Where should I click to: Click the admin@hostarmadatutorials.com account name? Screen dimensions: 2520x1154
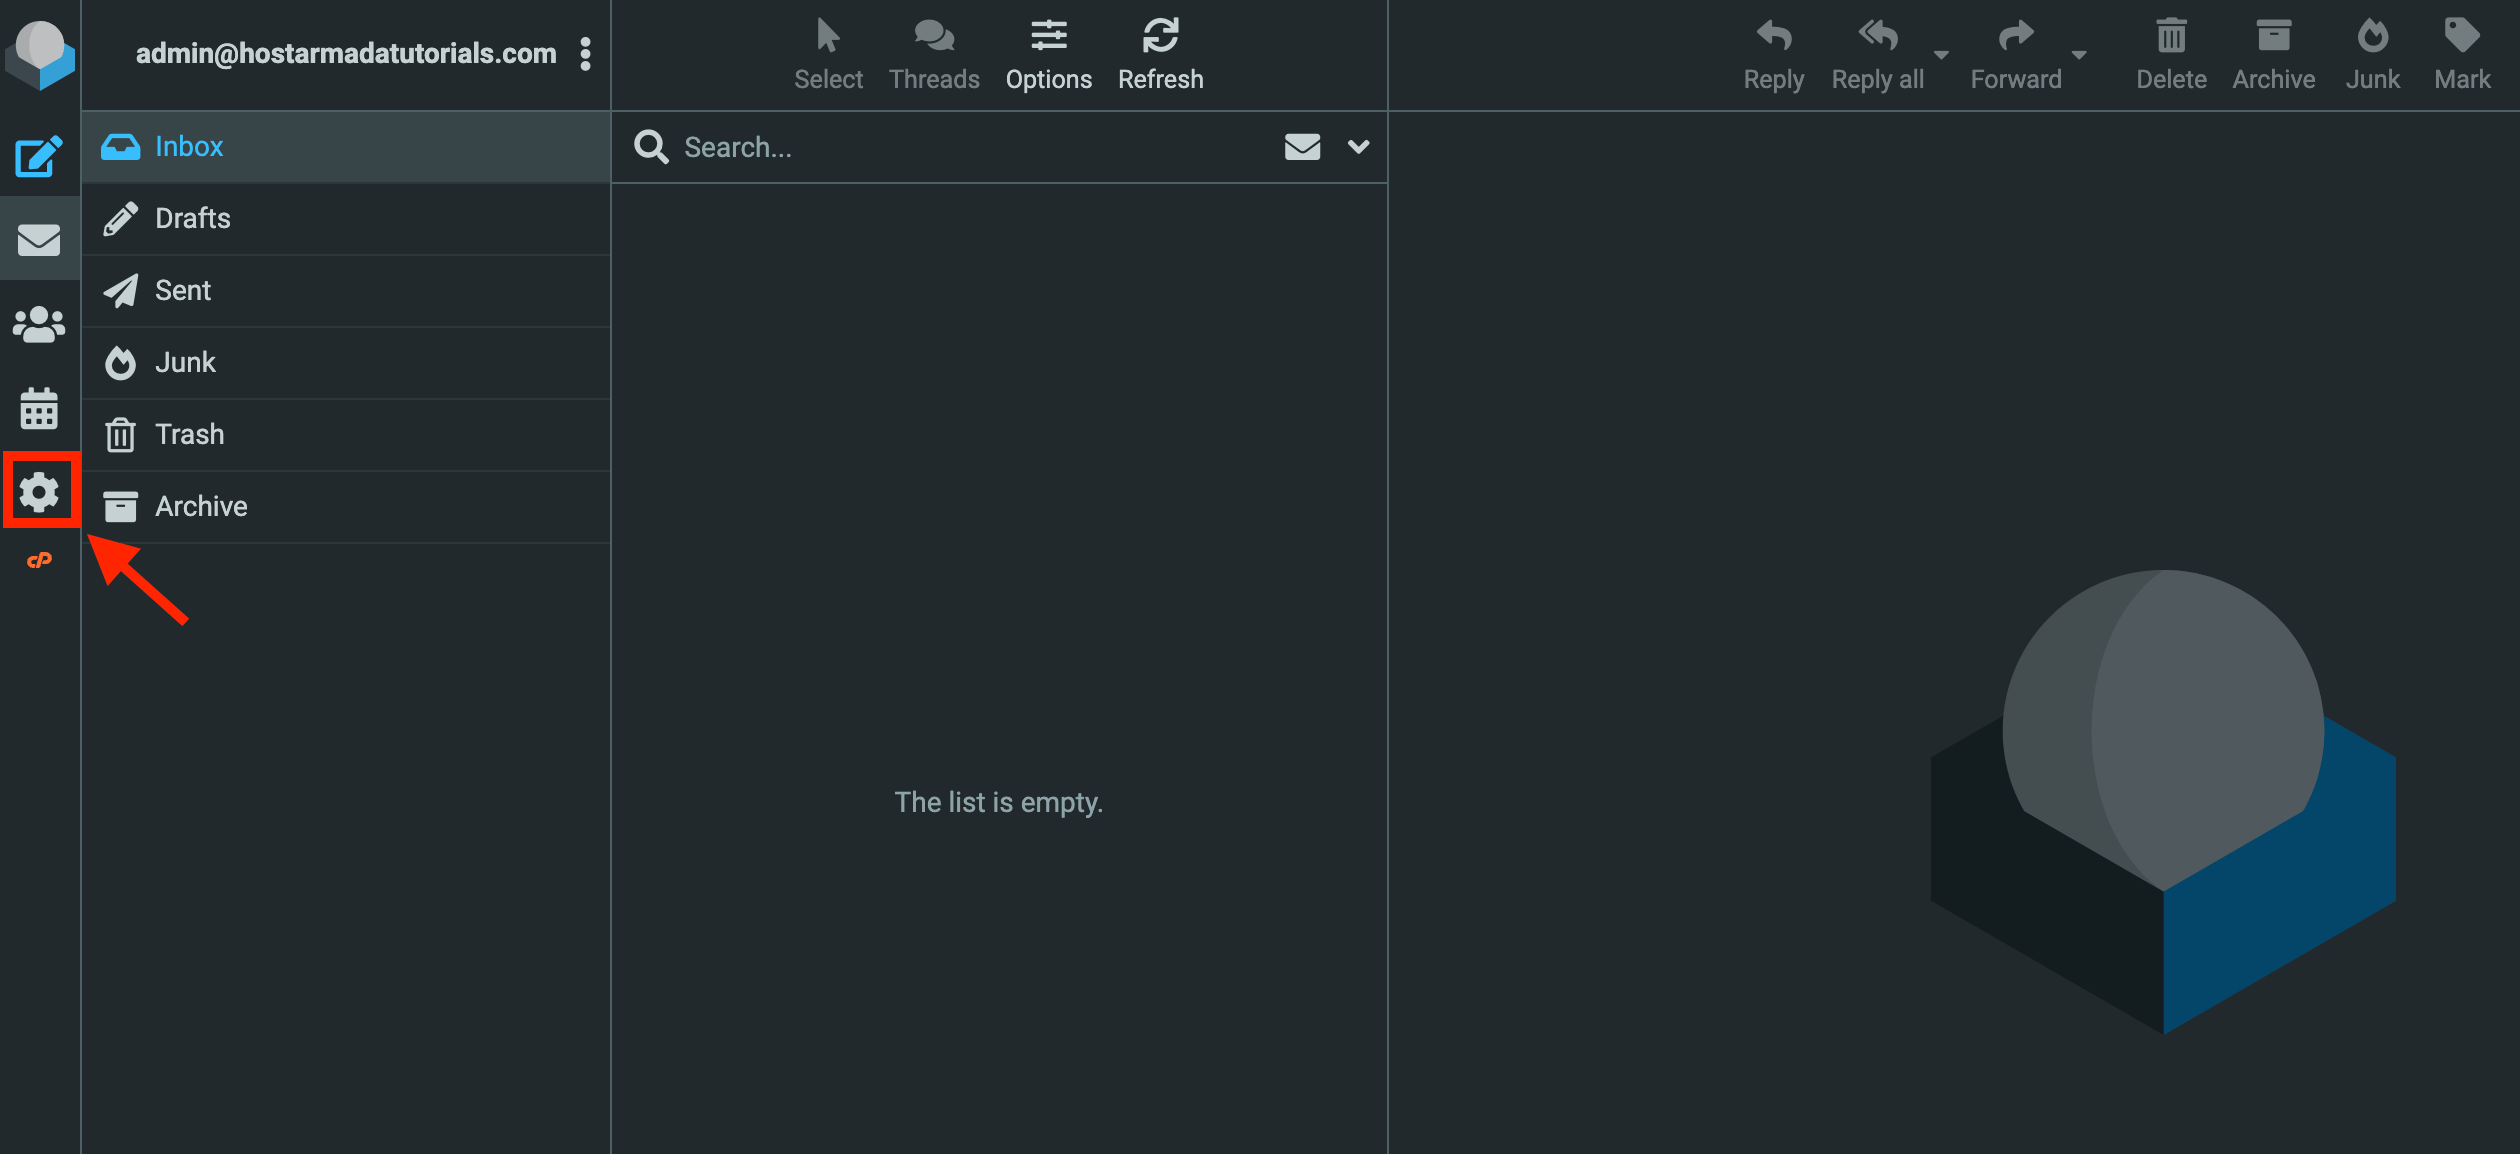point(346,53)
